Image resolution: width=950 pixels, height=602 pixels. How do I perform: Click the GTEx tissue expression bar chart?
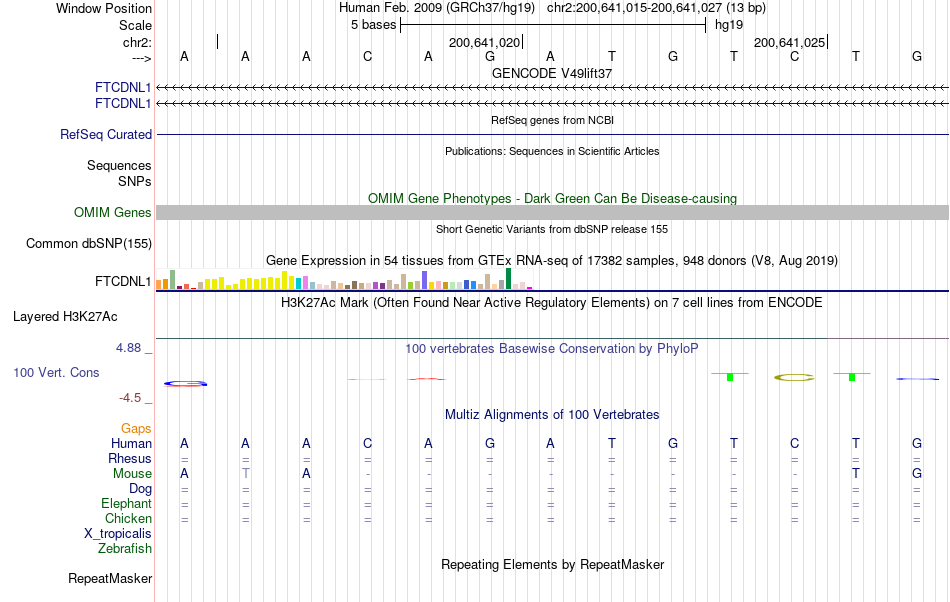[x=344, y=279]
